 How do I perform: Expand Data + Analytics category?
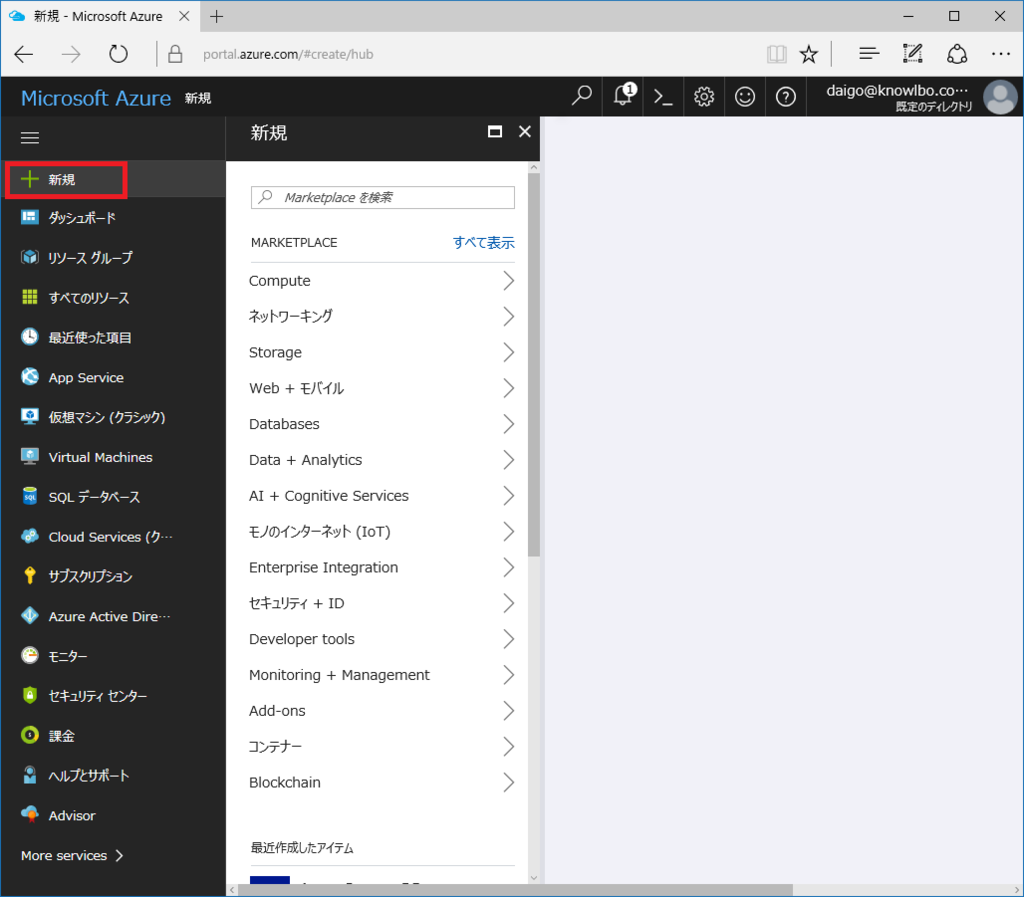pos(381,460)
